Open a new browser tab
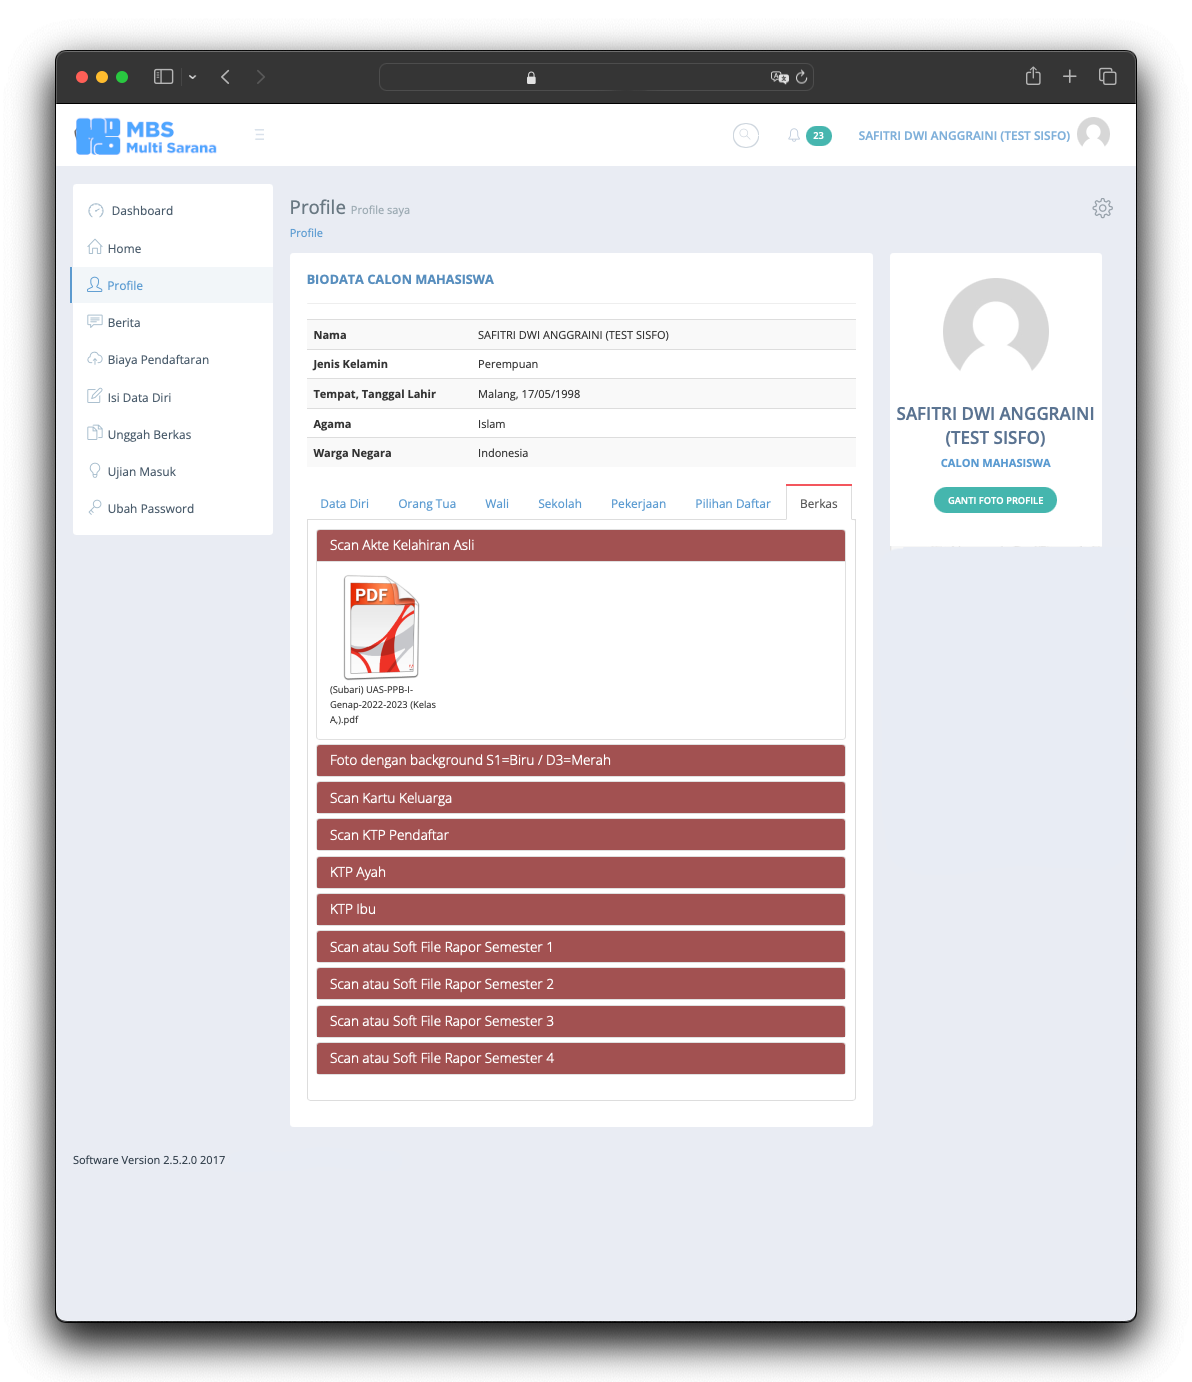The width and height of the screenshot is (1192, 1382). (1069, 77)
